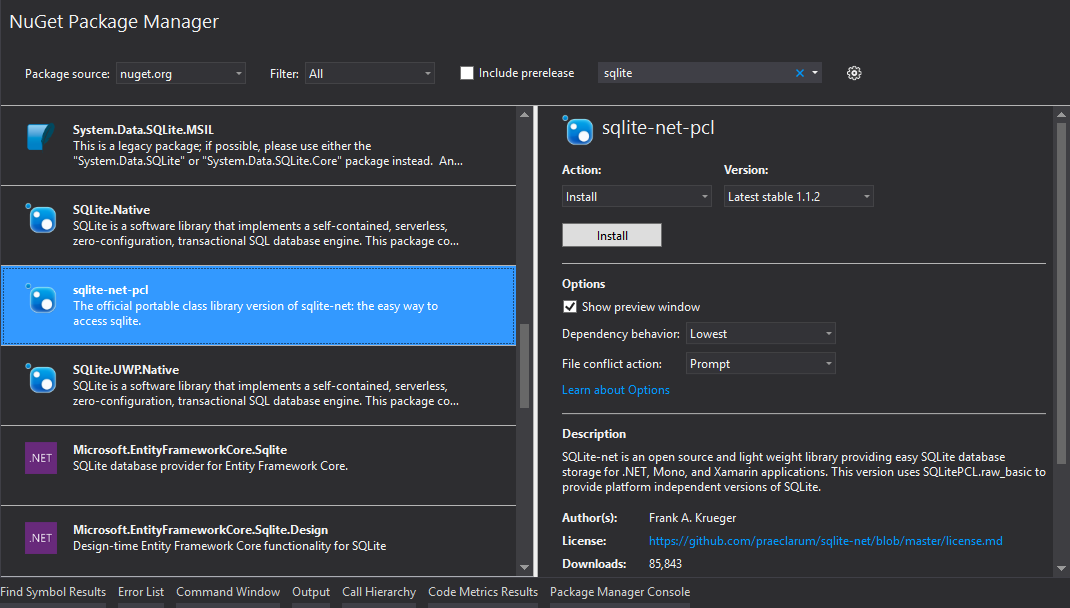
Task: Switch to Error List tab
Action: (141, 592)
